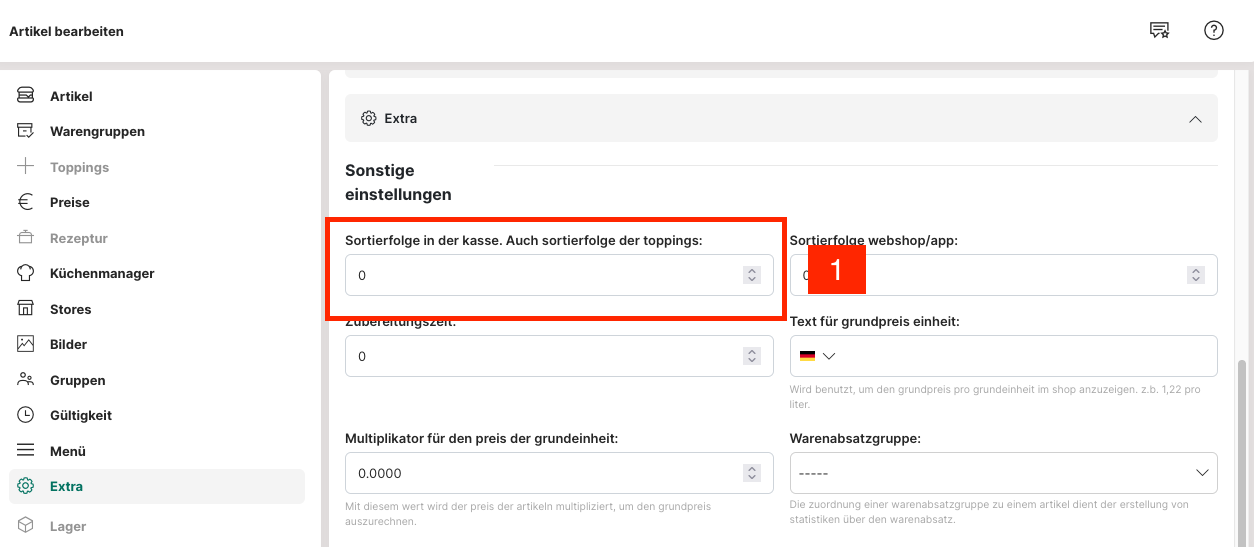Open Bilder using the image icon
Image resolution: width=1254 pixels, height=547 pixels.
(x=26, y=344)
